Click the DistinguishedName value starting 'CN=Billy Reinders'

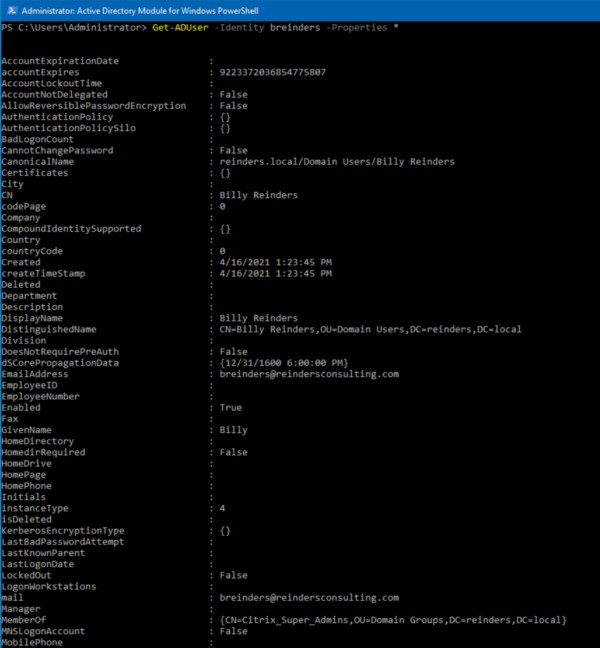coord(370,329)
